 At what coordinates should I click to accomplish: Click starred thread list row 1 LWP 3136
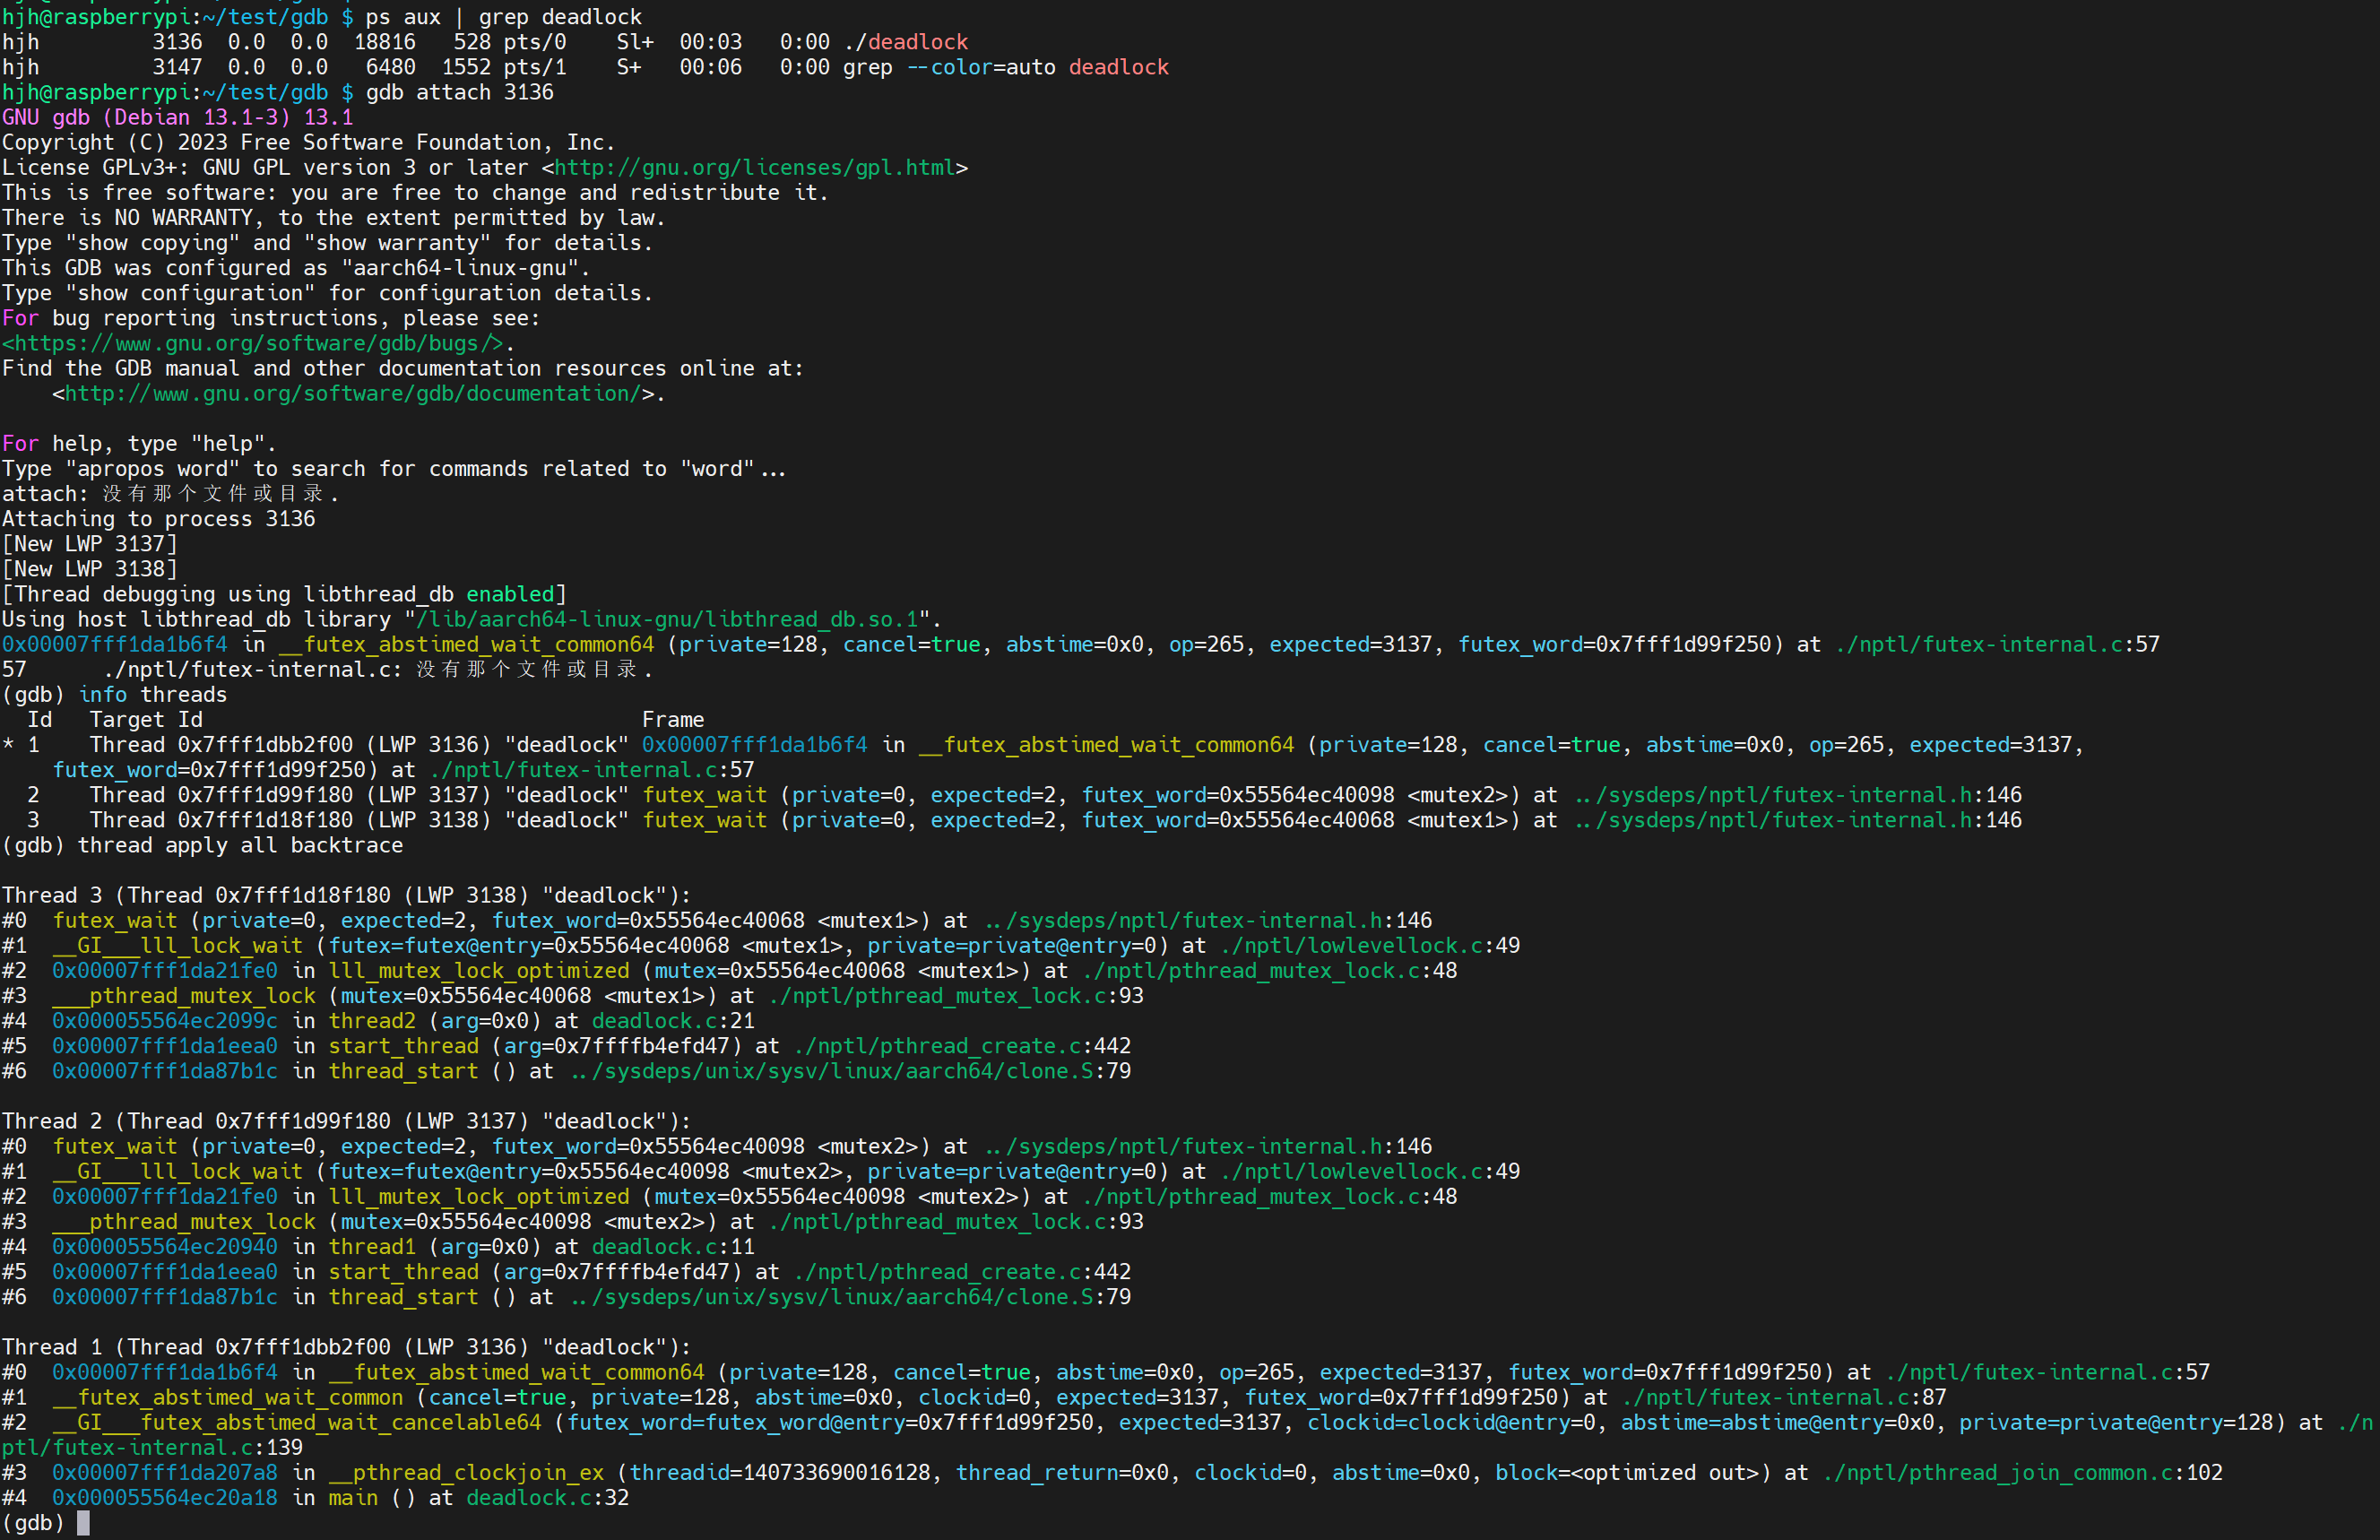pos(1043,757)
